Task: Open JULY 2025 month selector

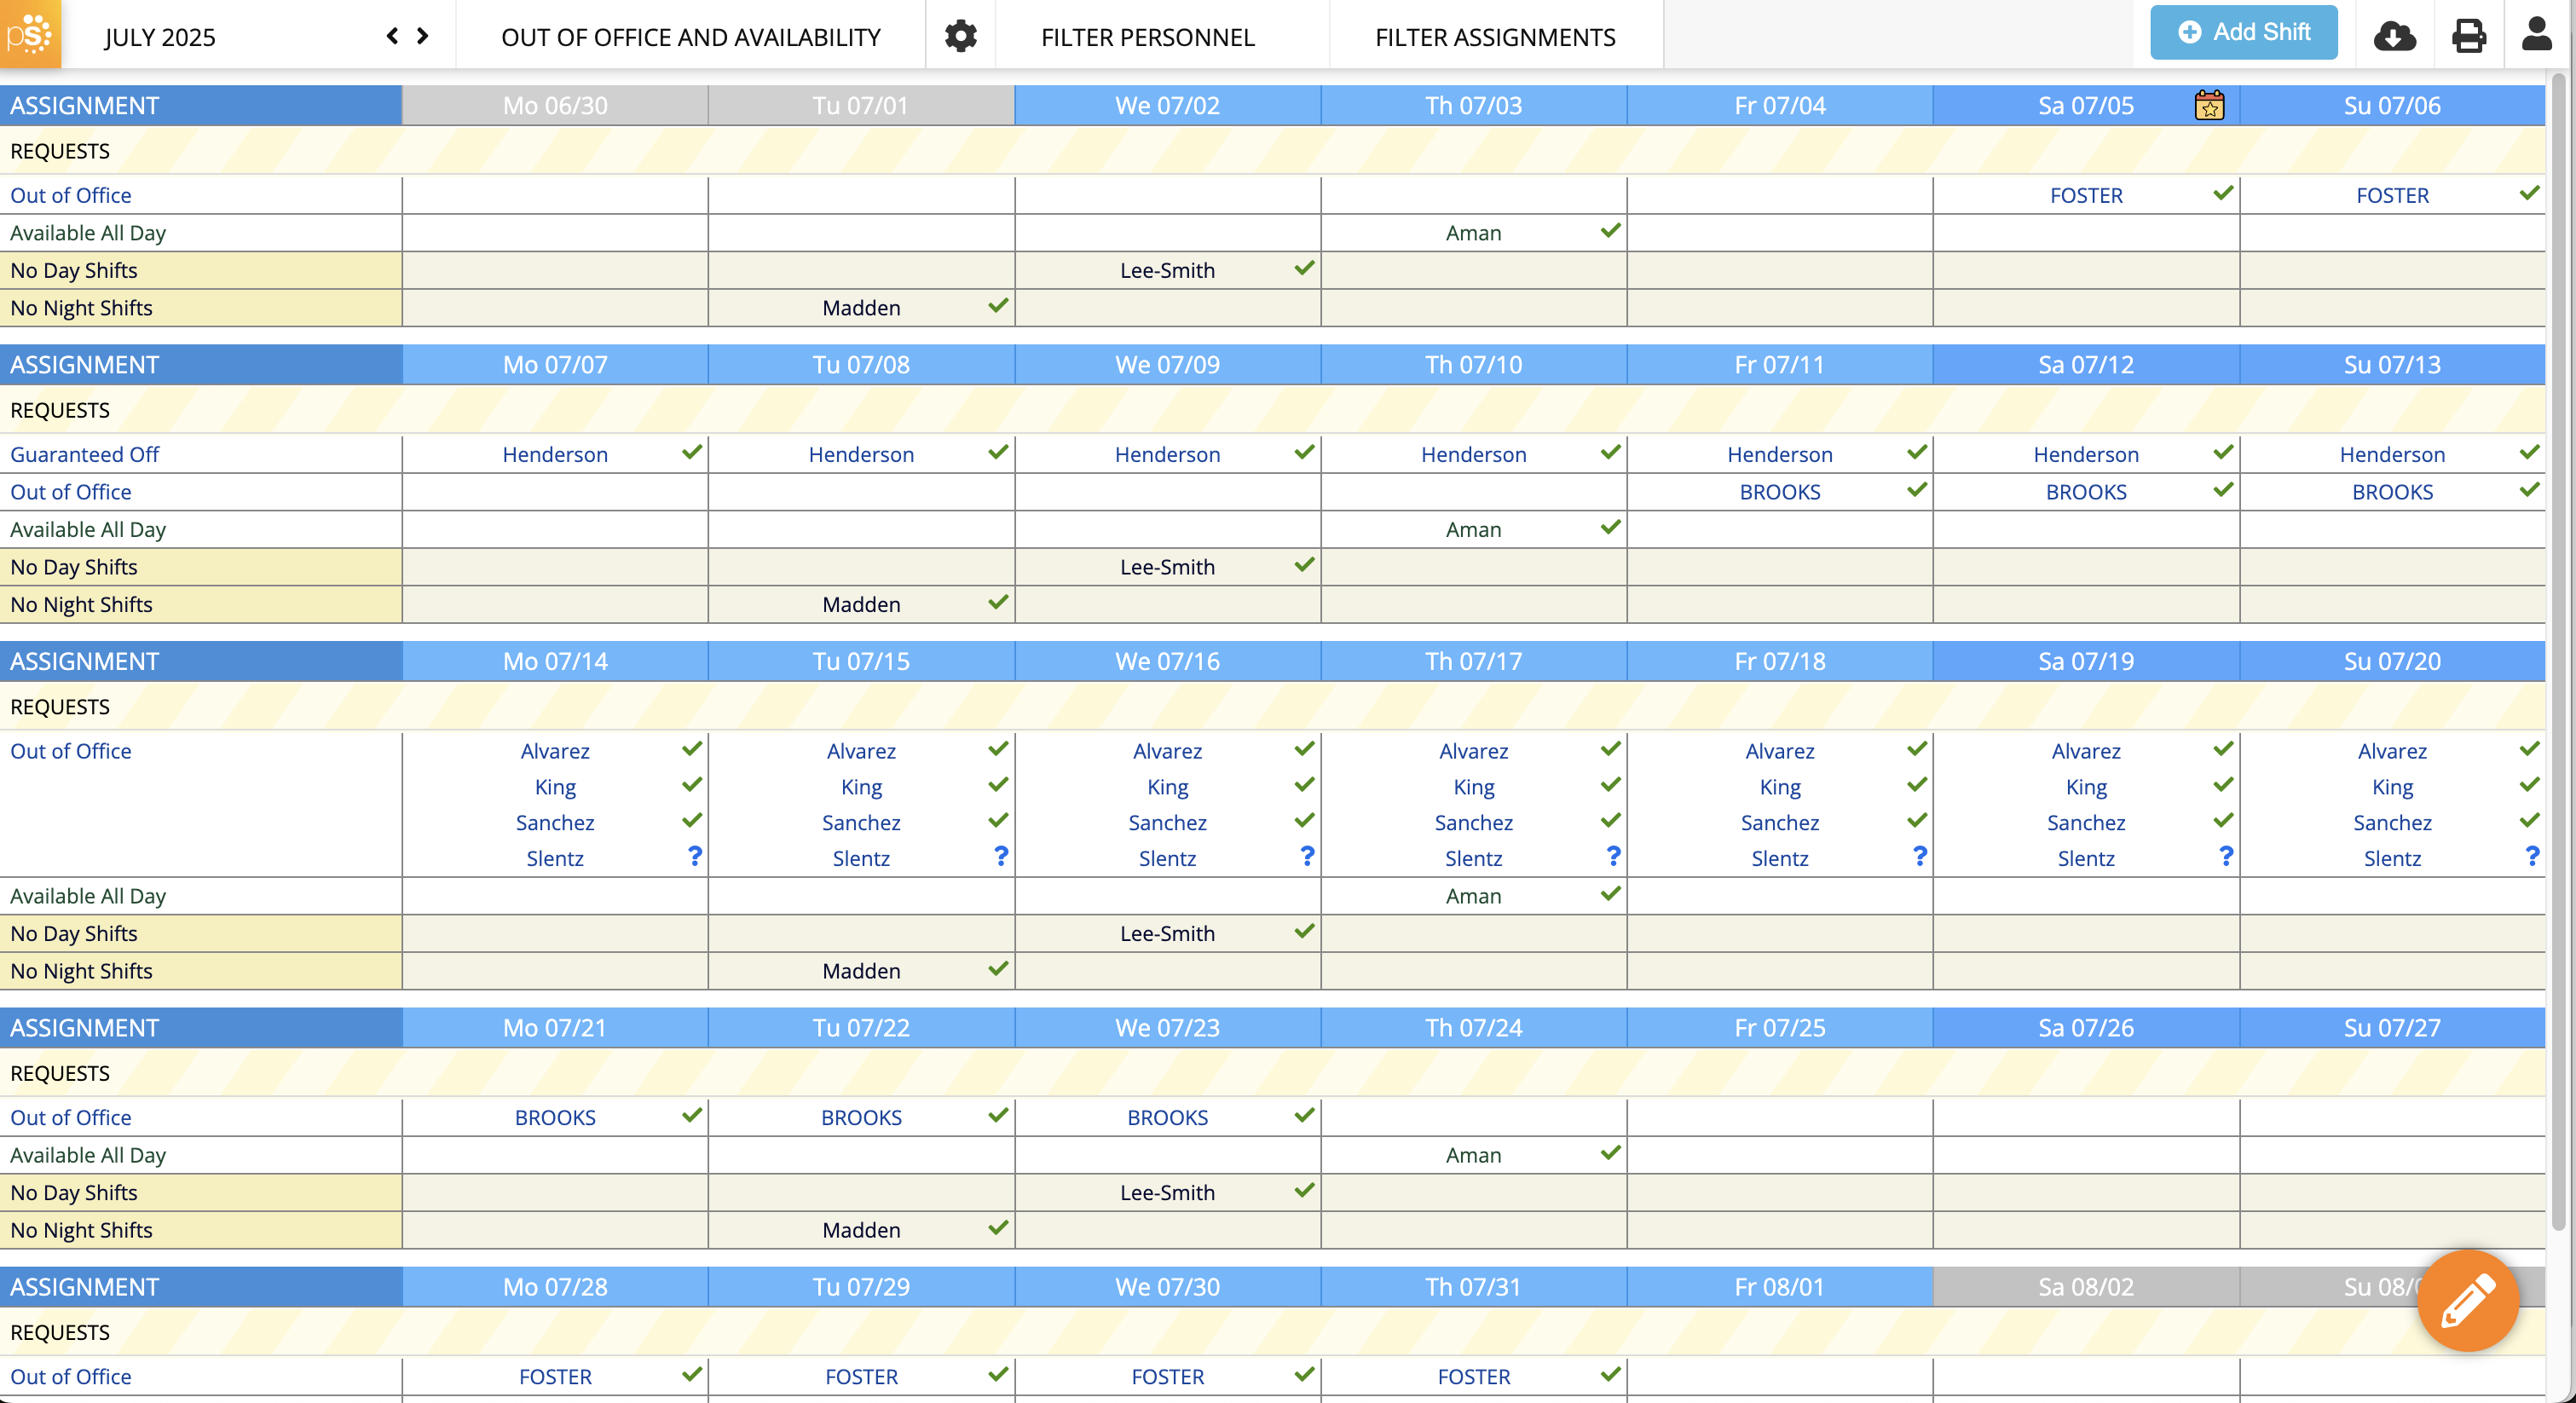Action: coord(160,37)
